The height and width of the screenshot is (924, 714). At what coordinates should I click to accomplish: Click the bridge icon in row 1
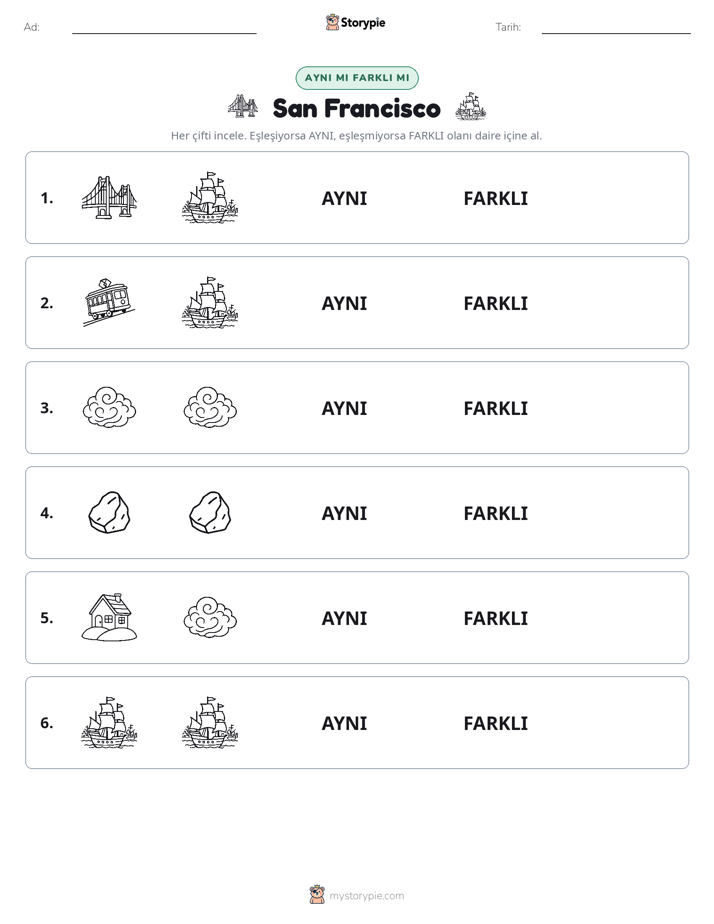click(109, 197)
